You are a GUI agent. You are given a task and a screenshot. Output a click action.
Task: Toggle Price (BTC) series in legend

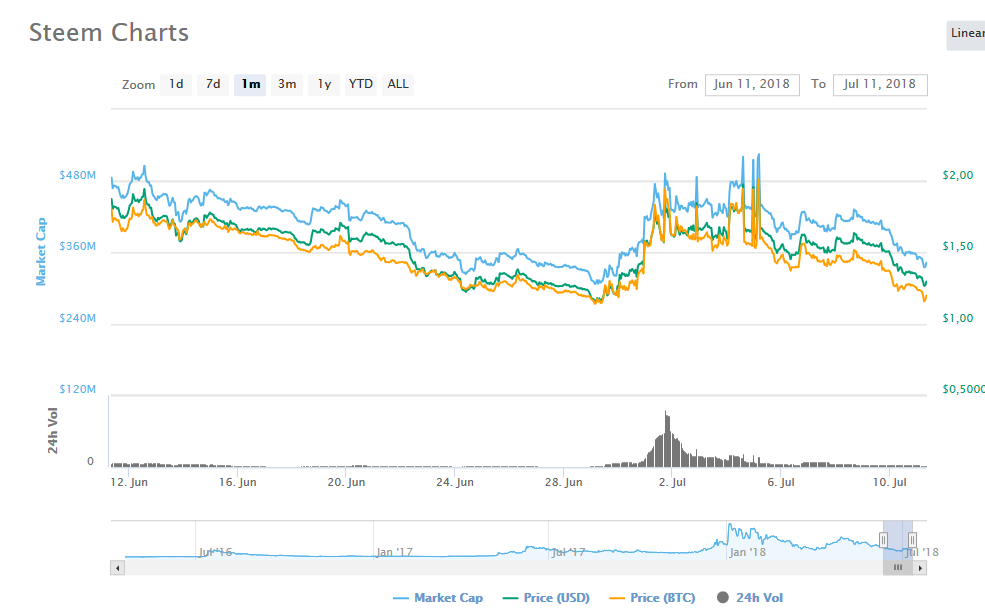[652, 598]
